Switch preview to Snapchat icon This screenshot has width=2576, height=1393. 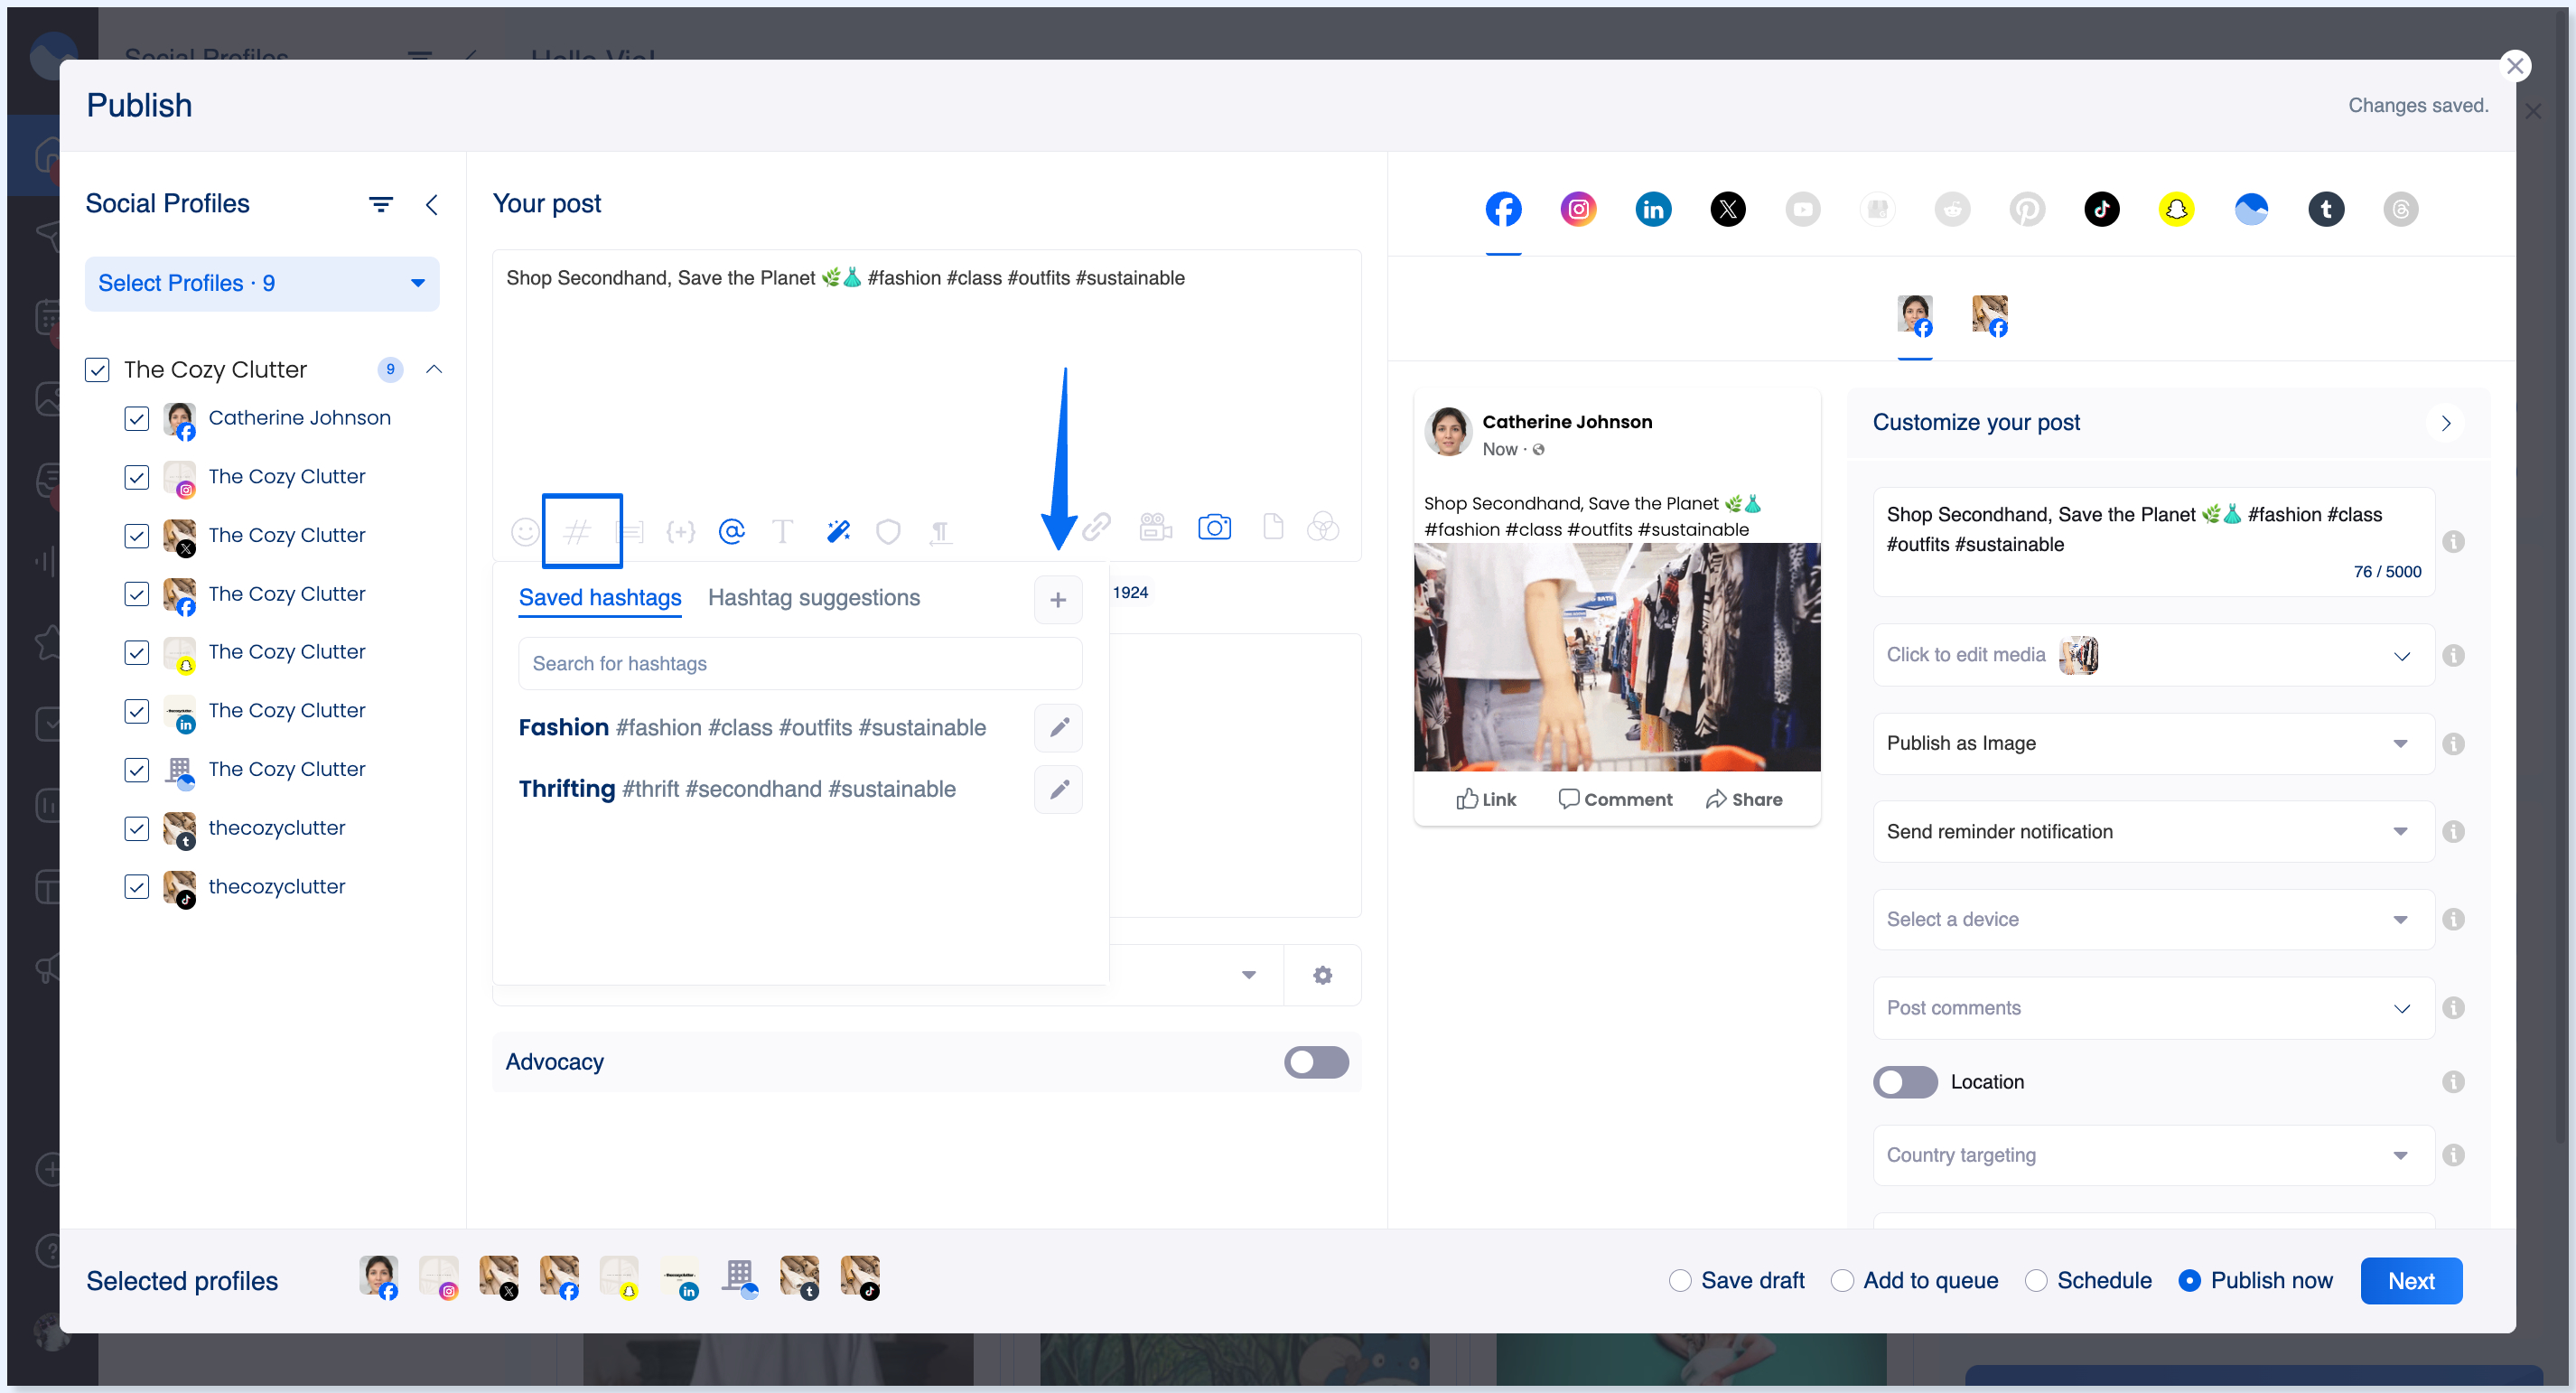(2176, 209)
